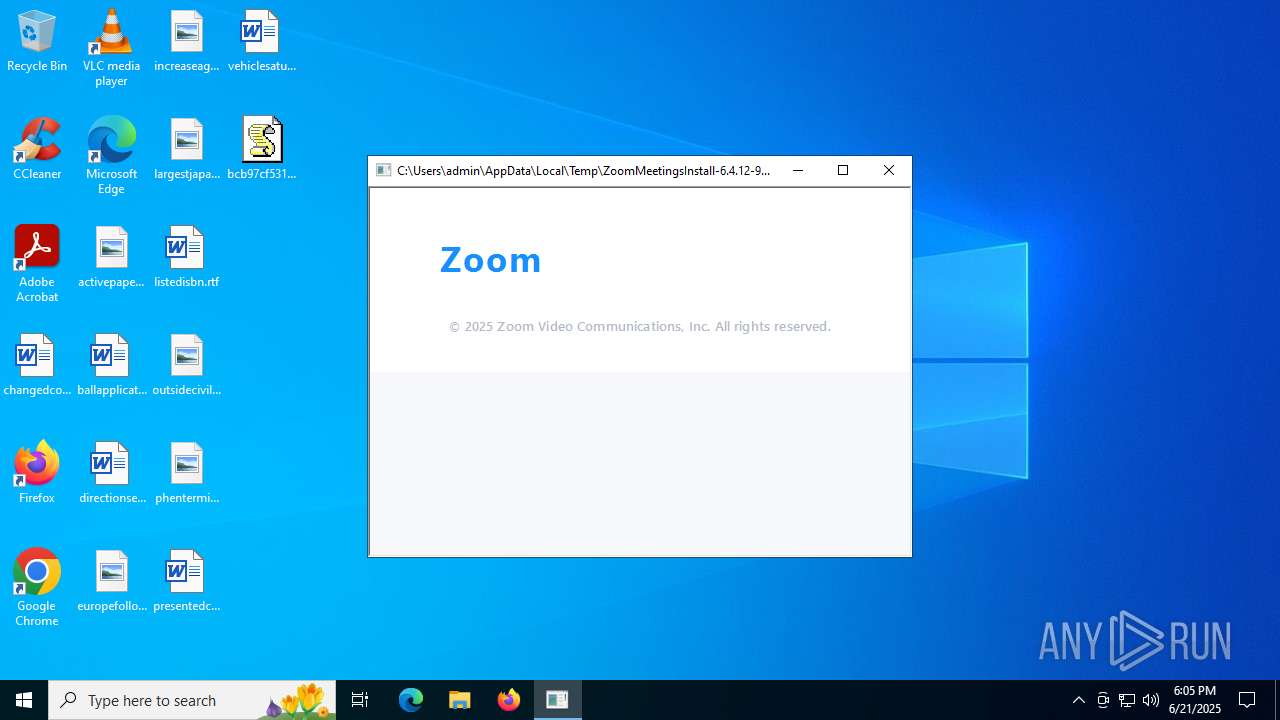Select the vehiclesatu... Word document
This screenshot has width=1280, height=720.
pyautogui.click(x=261, y=41)
